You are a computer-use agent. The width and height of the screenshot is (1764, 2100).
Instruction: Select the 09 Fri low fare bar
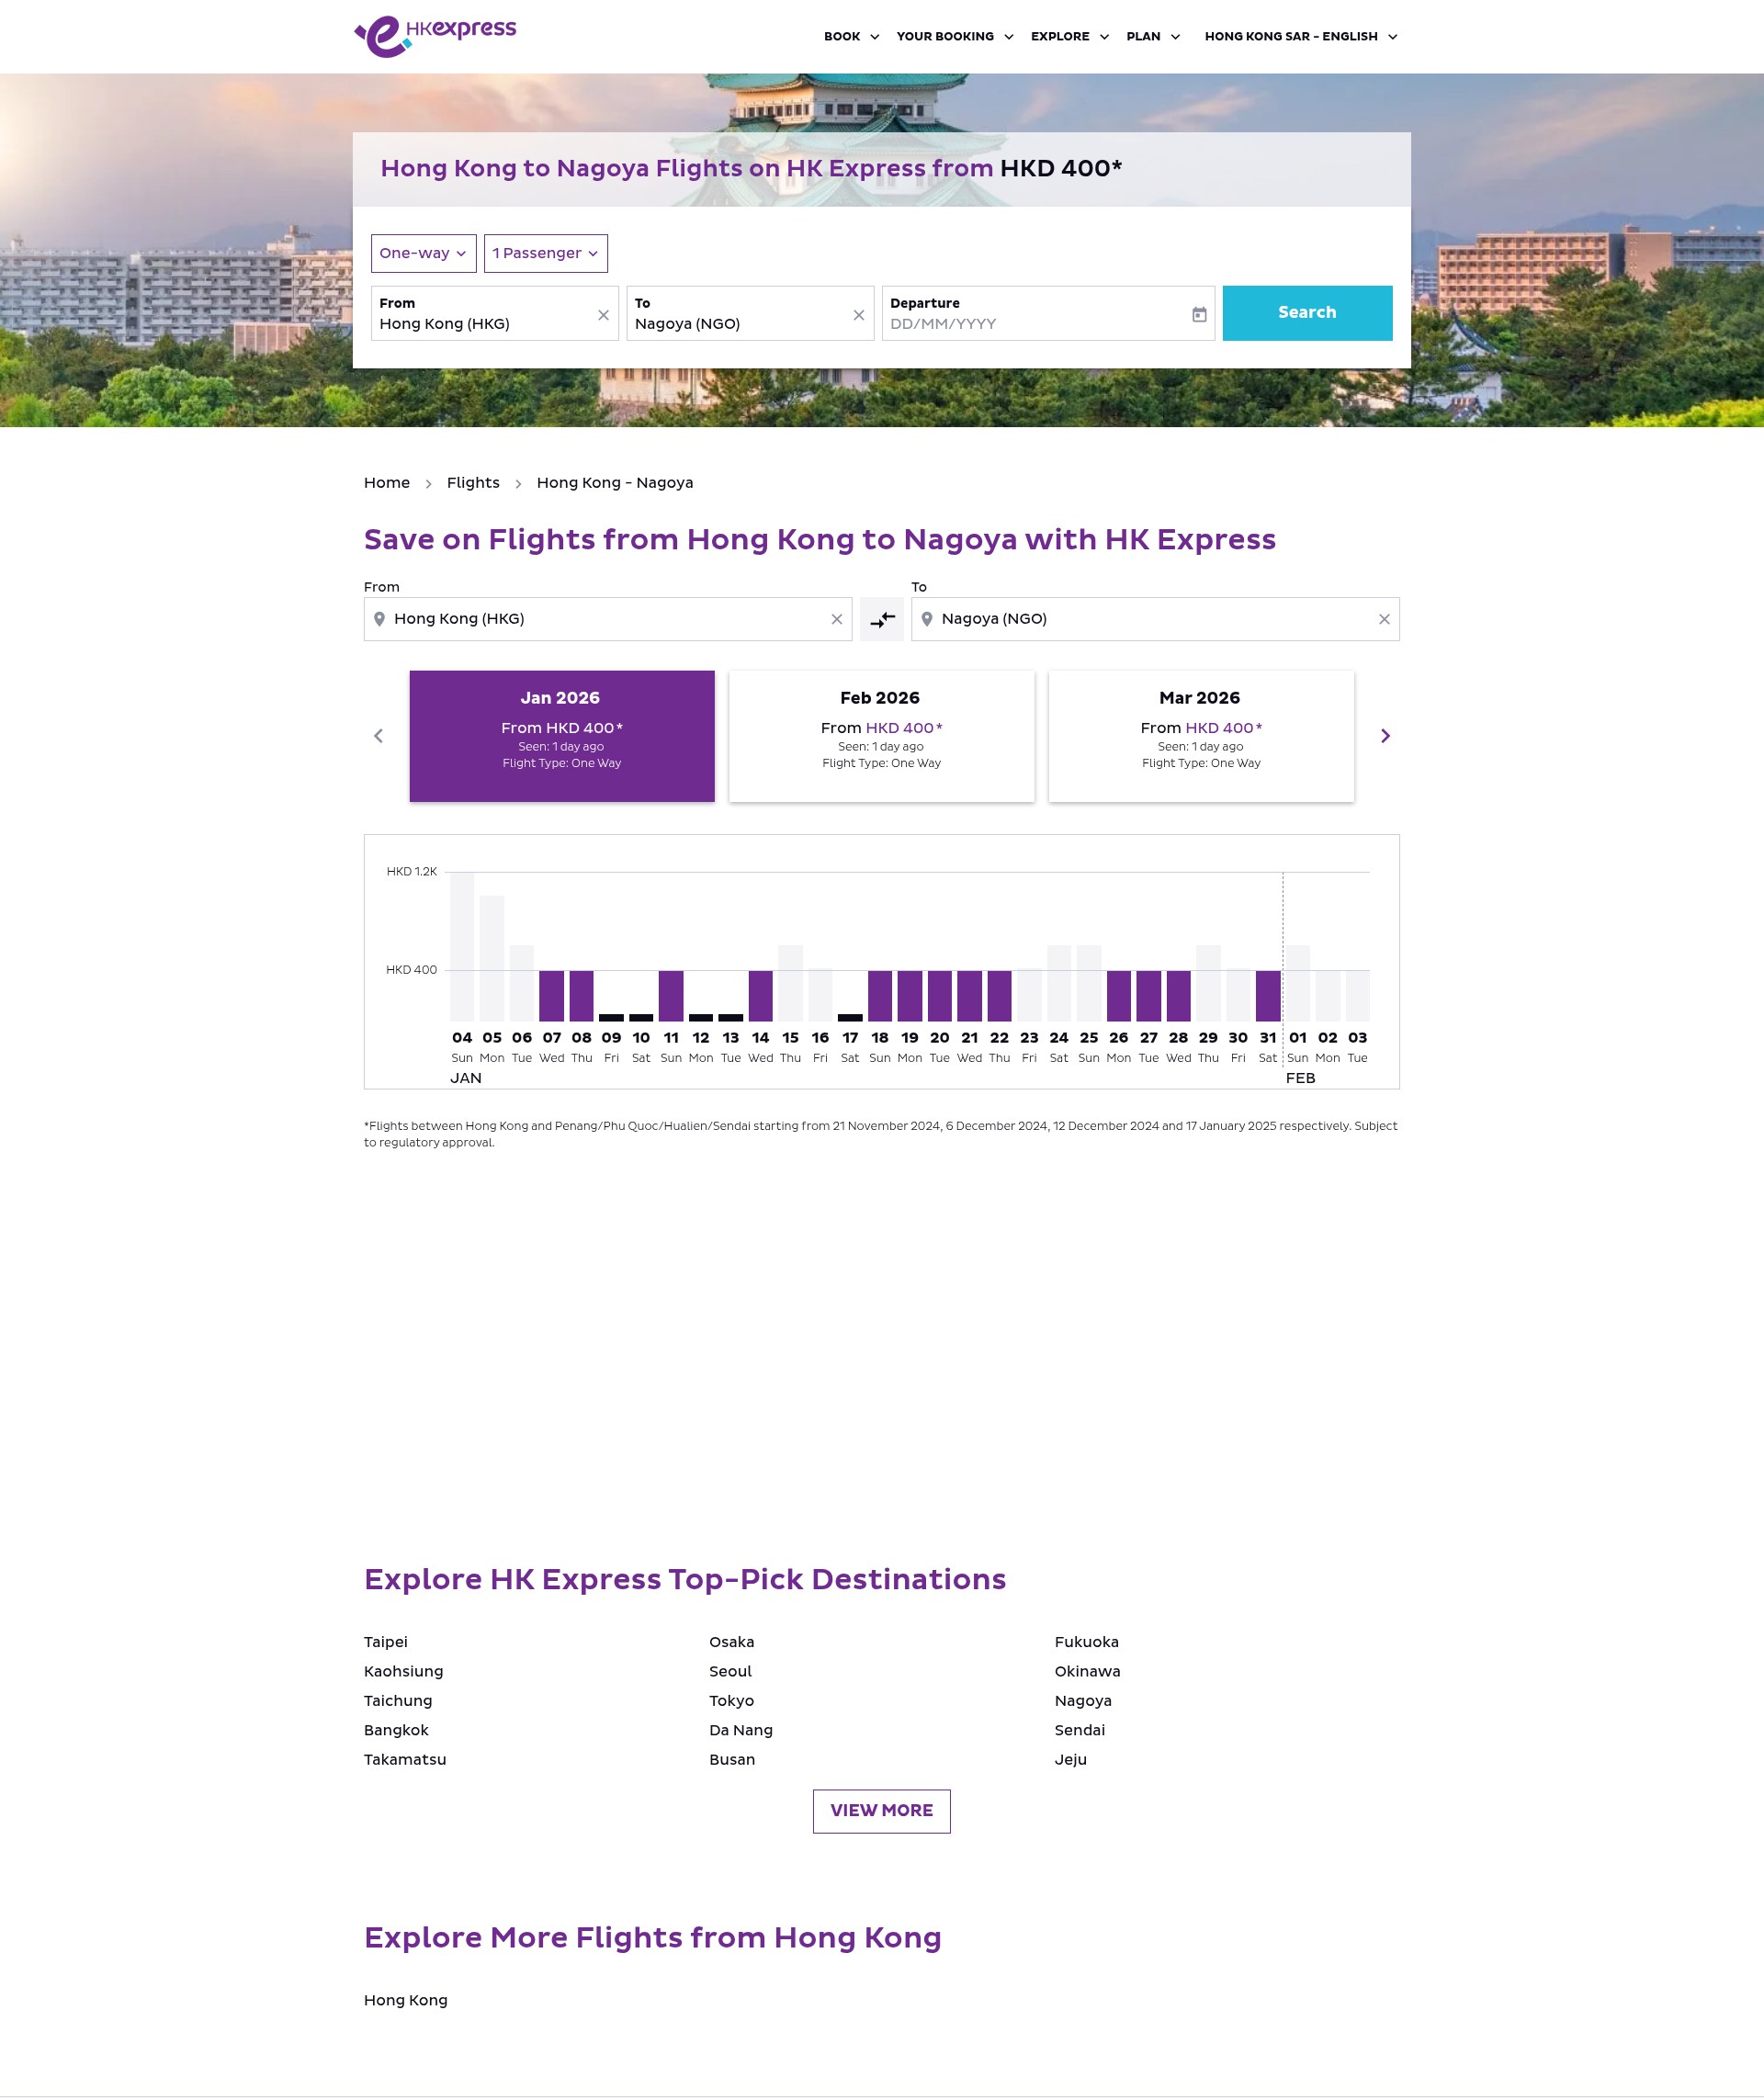point(611,1017)
